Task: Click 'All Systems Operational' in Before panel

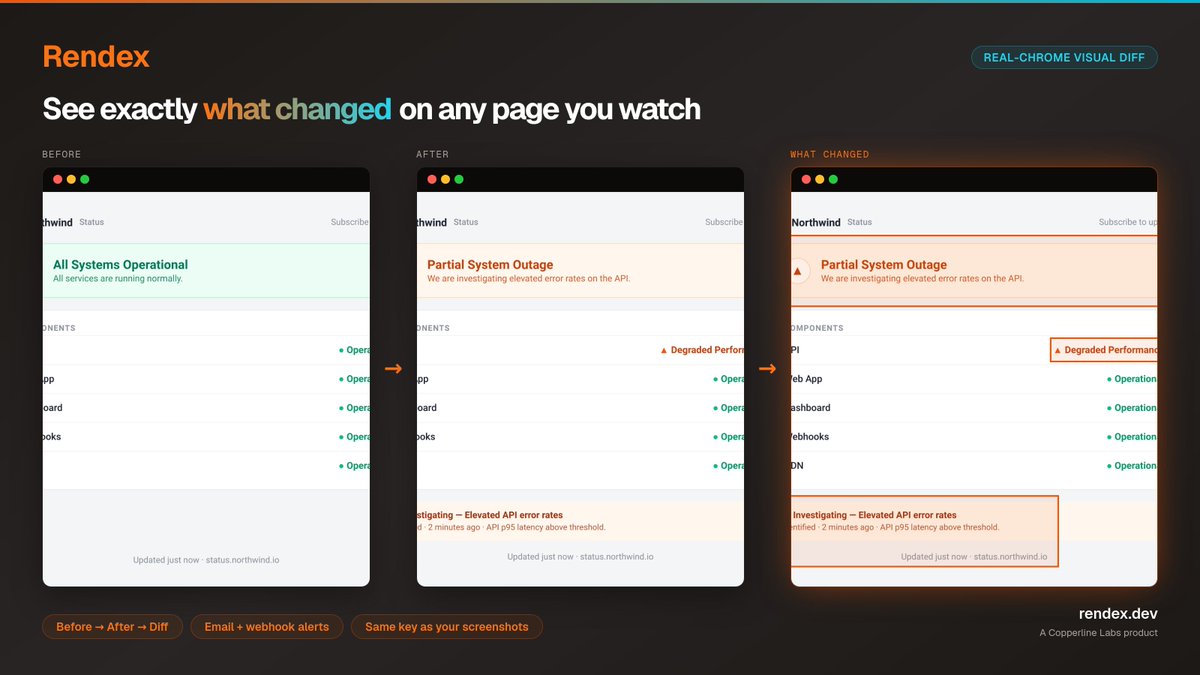Action: click(120, 265)
